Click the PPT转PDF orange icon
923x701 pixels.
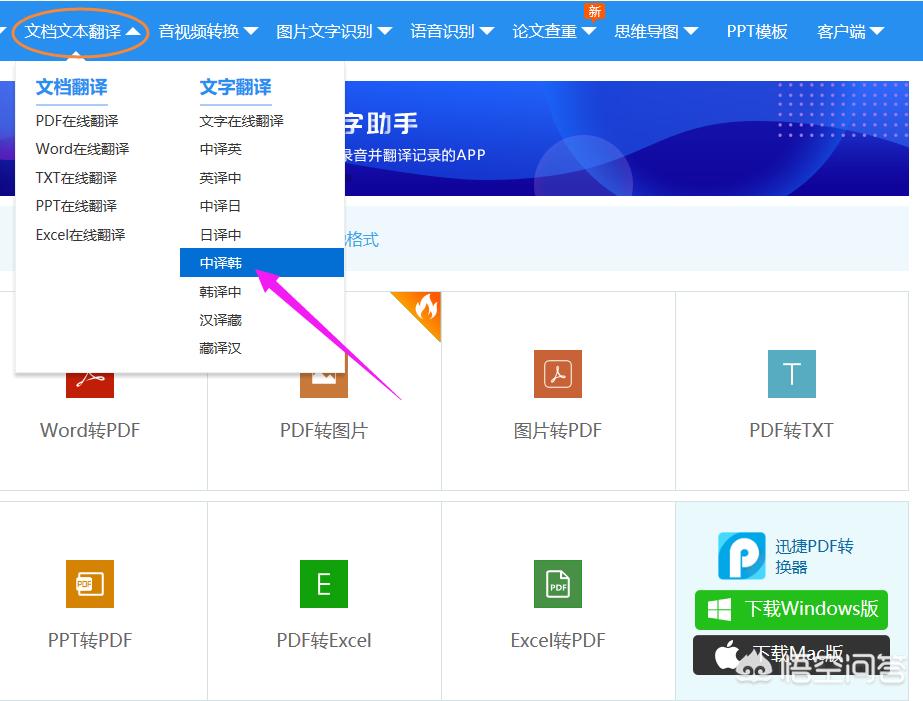pyautogui.click(x=89, y=584)
